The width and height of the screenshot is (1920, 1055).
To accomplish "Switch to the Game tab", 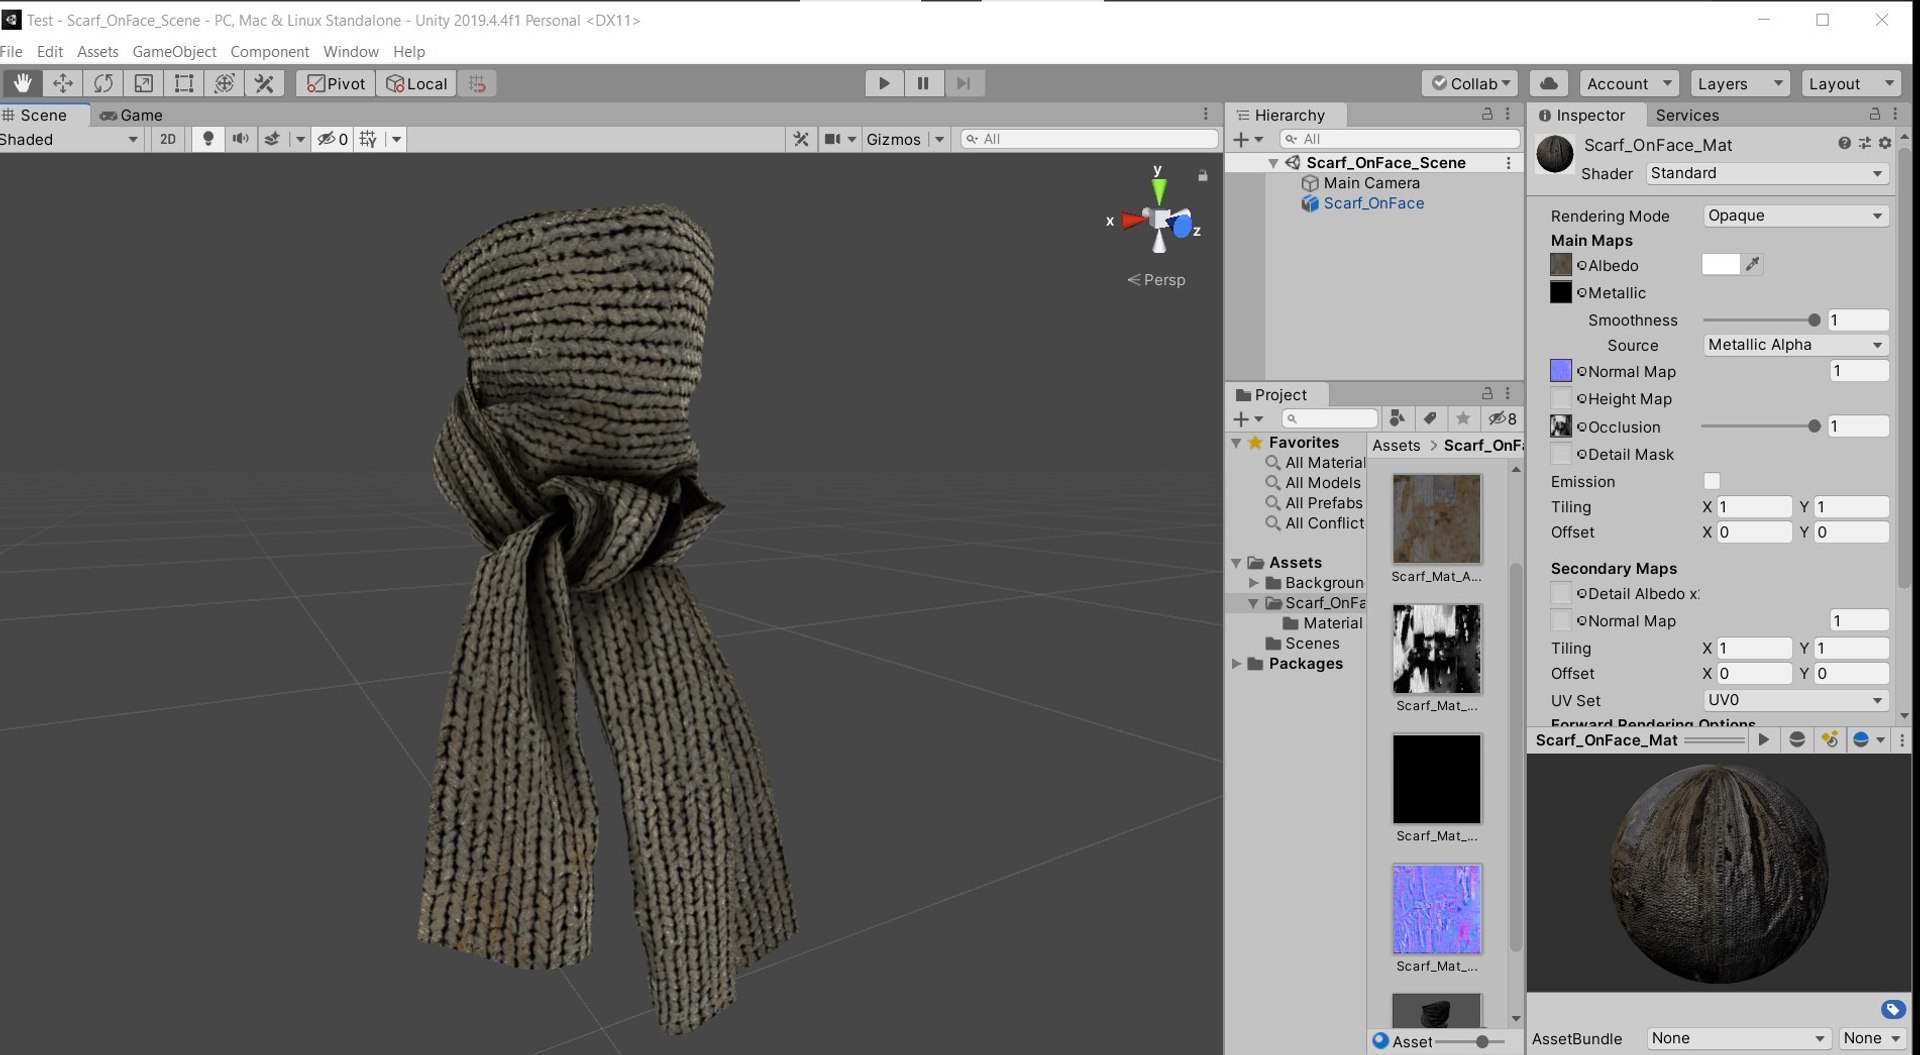I will click(131, 115).
